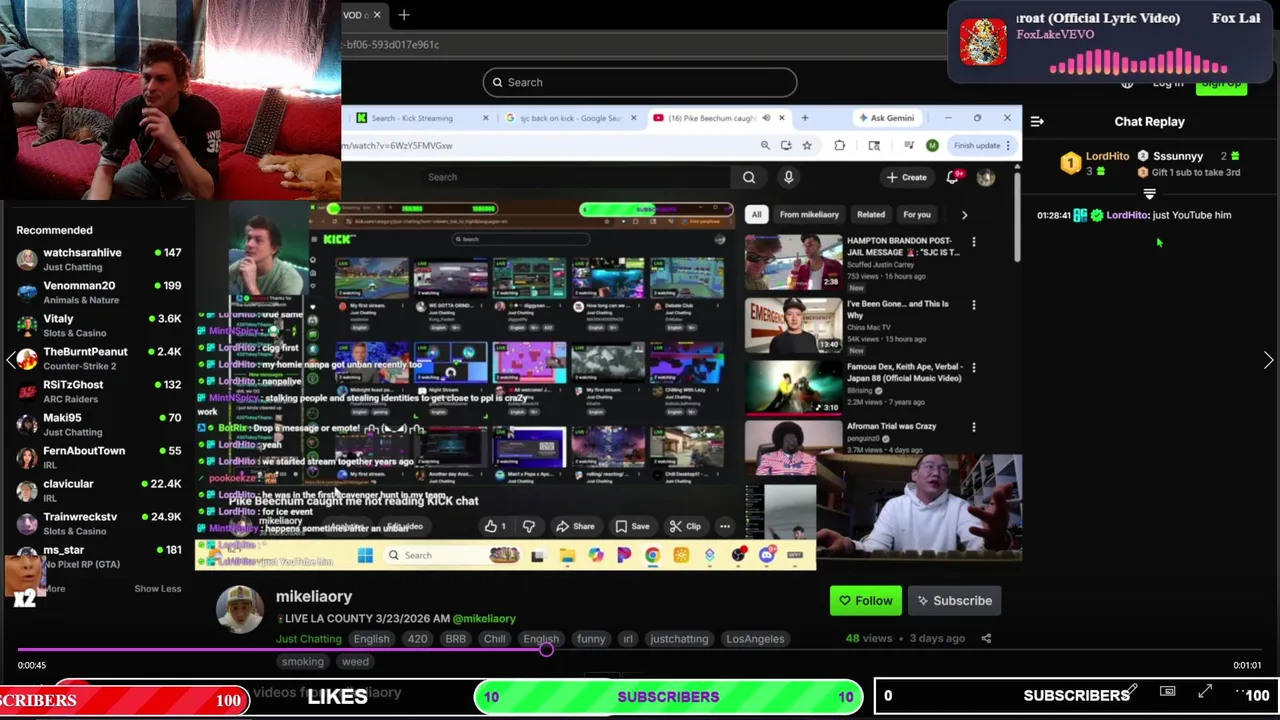Select the From mikeliaory chip

809,214
